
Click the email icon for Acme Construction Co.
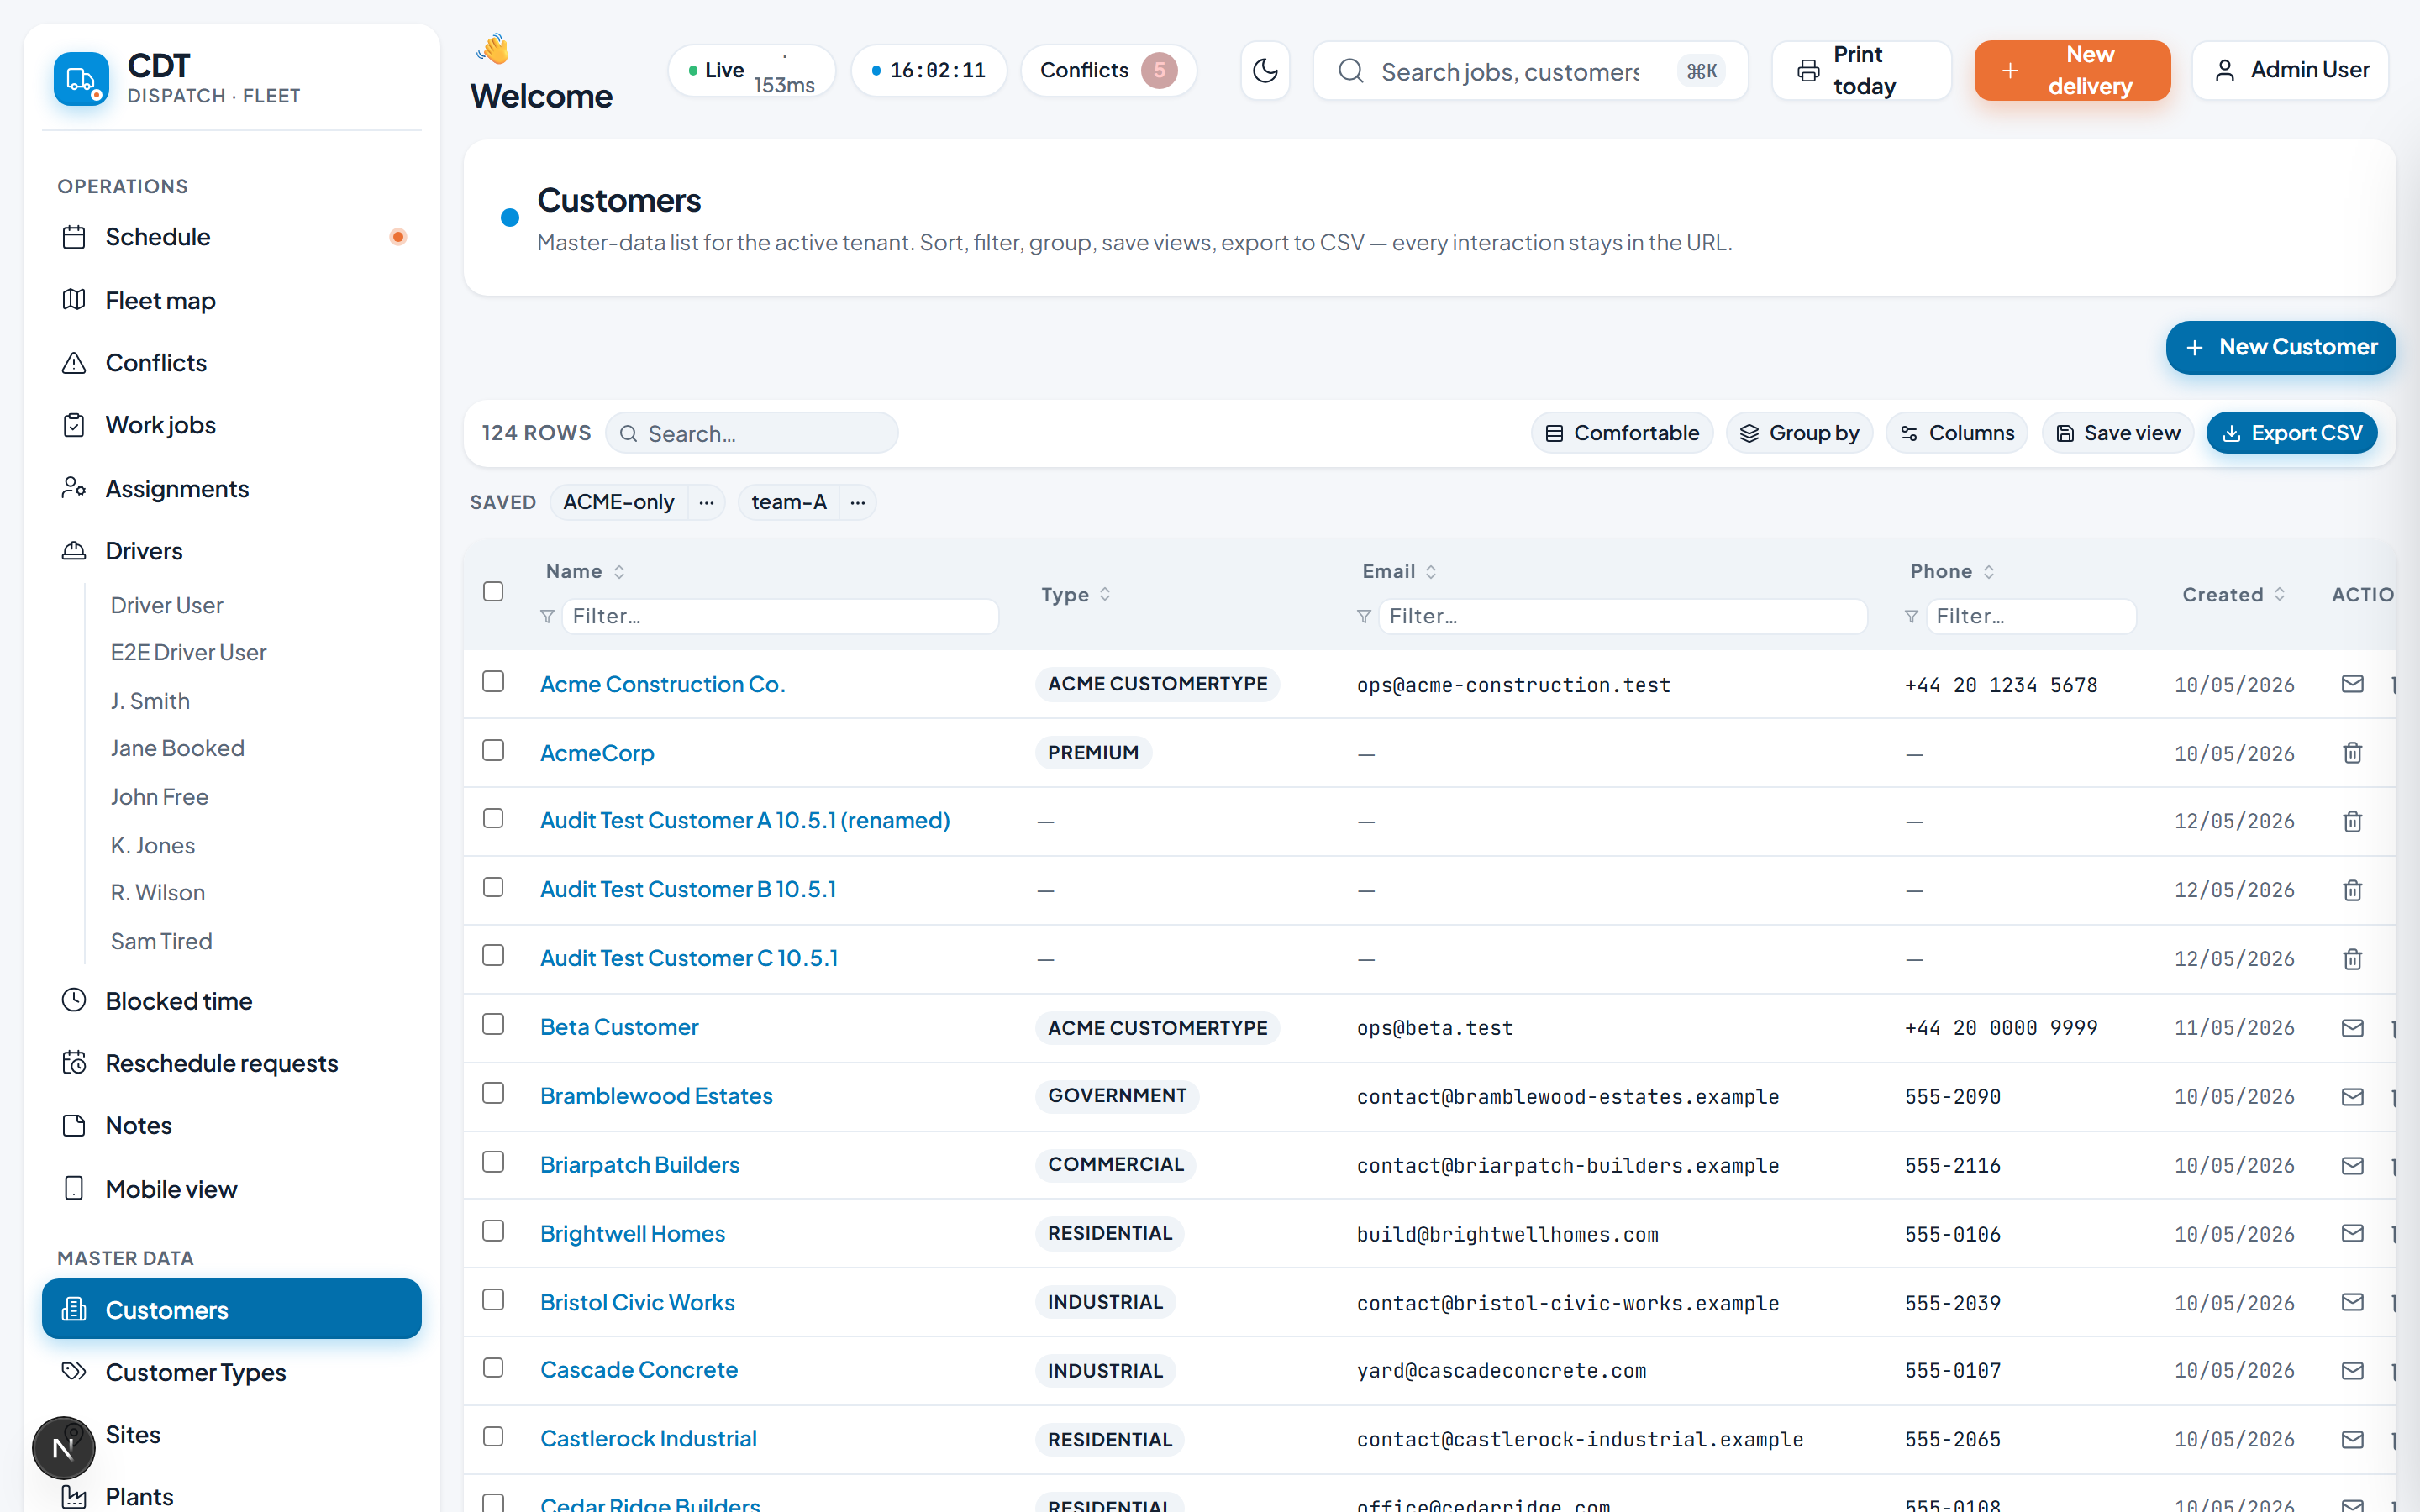pos(2352,684)
